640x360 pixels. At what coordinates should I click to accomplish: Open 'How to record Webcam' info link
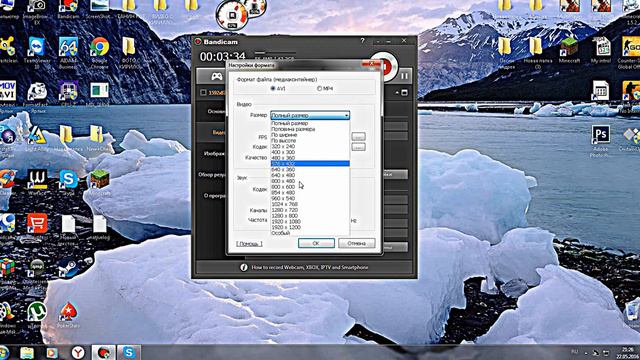click(310, 267)
